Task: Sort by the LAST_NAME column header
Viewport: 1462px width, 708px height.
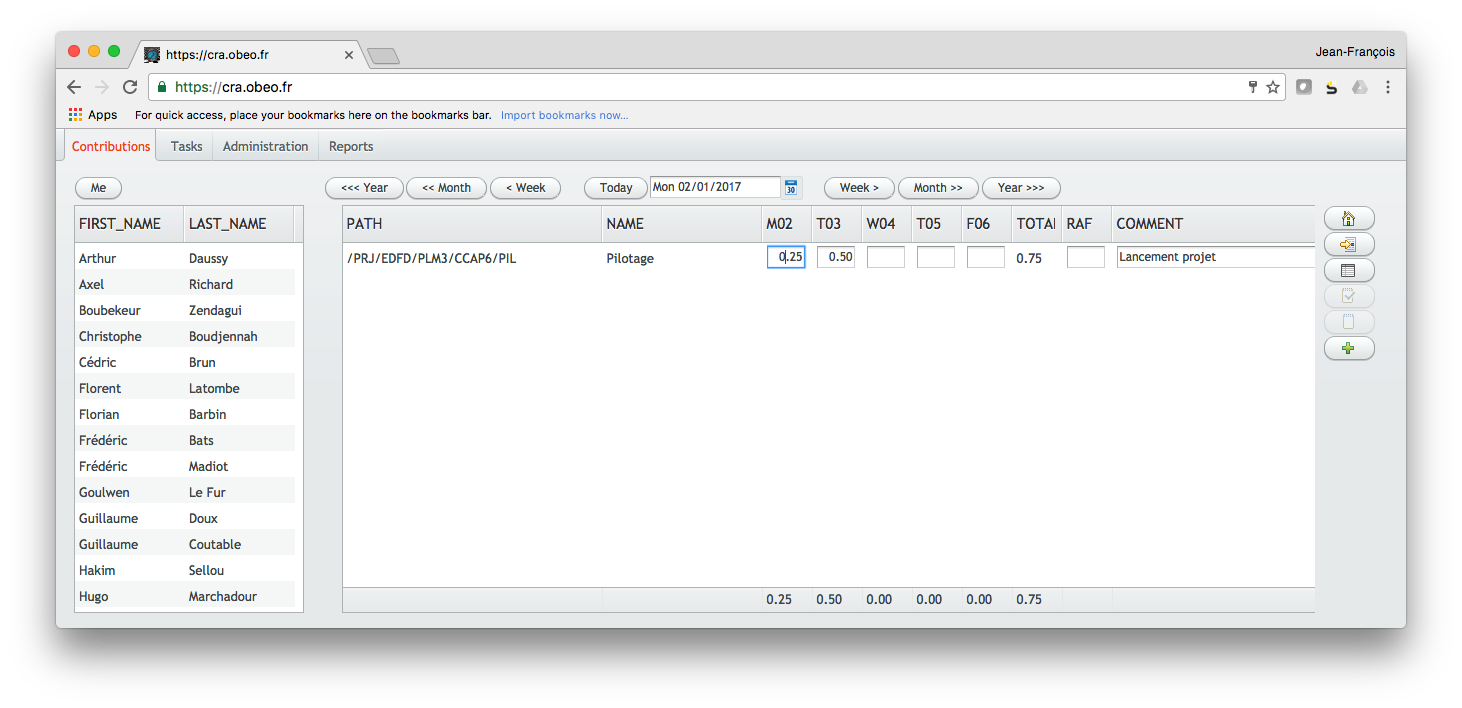Action: pyautogui.click(x=239, y=224)
